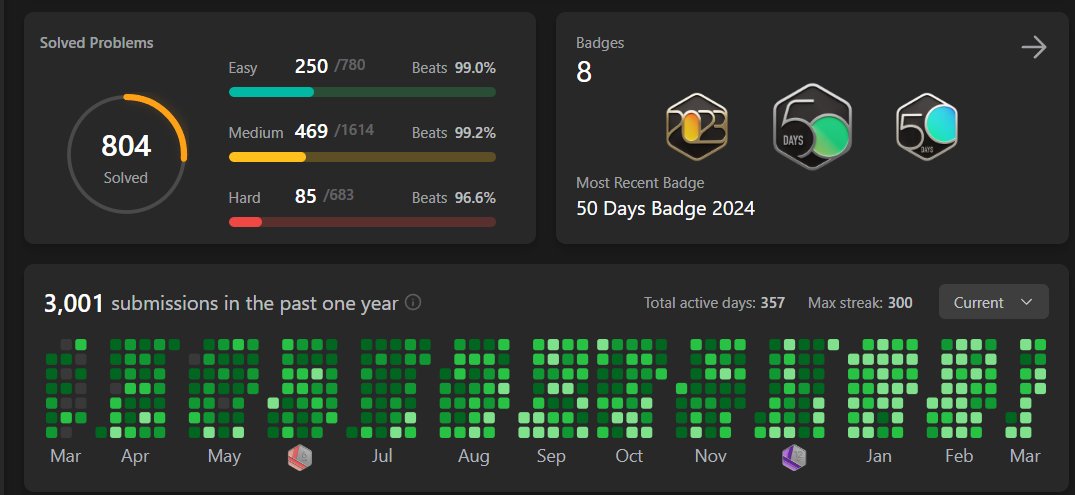Click the Medium progress bar
The image size is (1075, 495).
coord(362,157)
